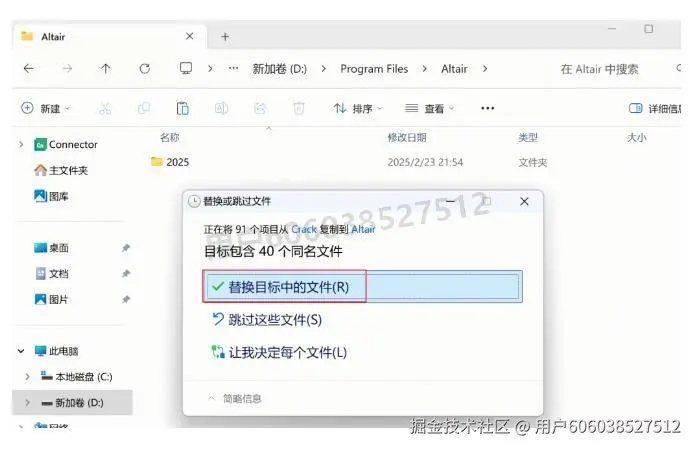
Task: Click 新加卷 (D:) in the address path
Action: click(279, 69)
